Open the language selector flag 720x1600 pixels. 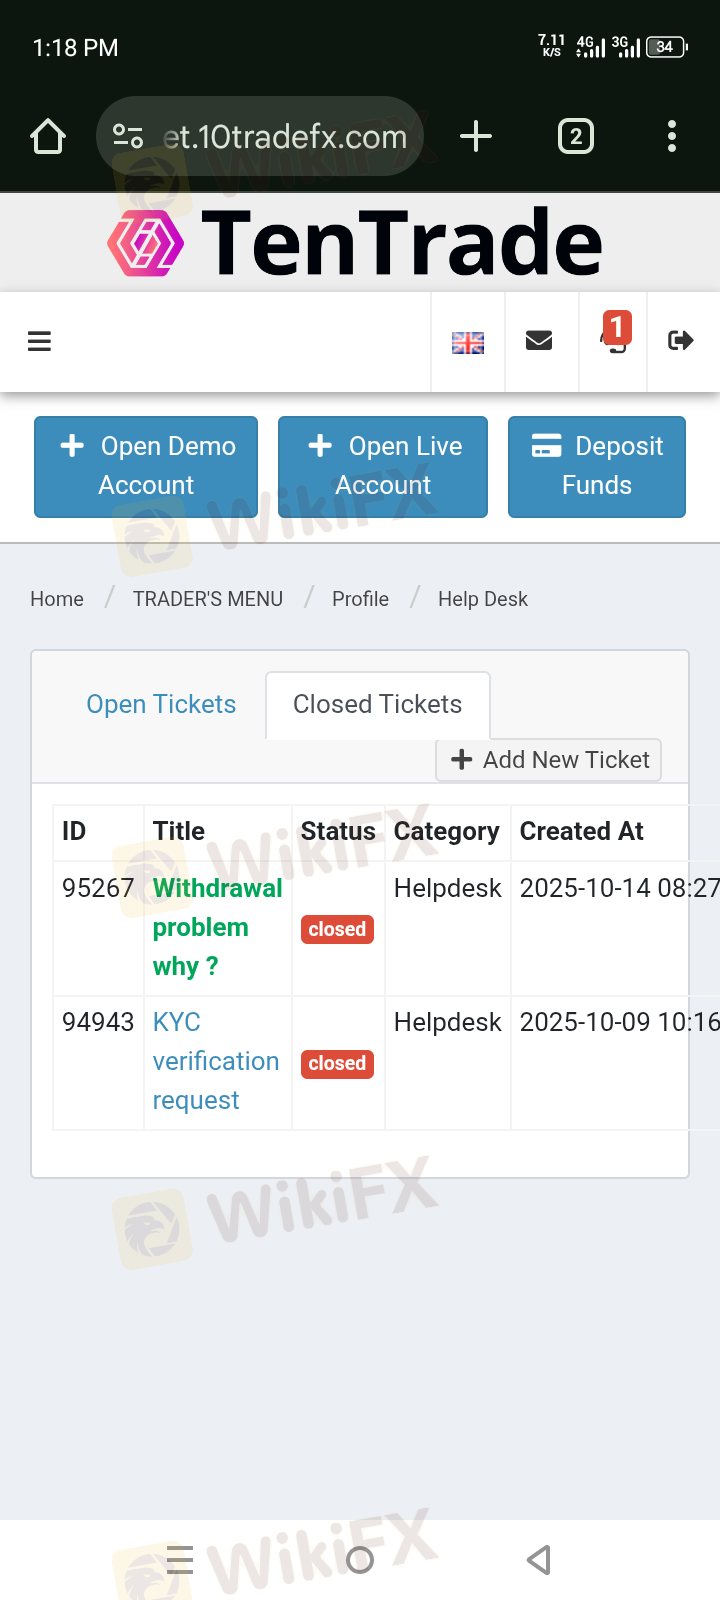468,342
